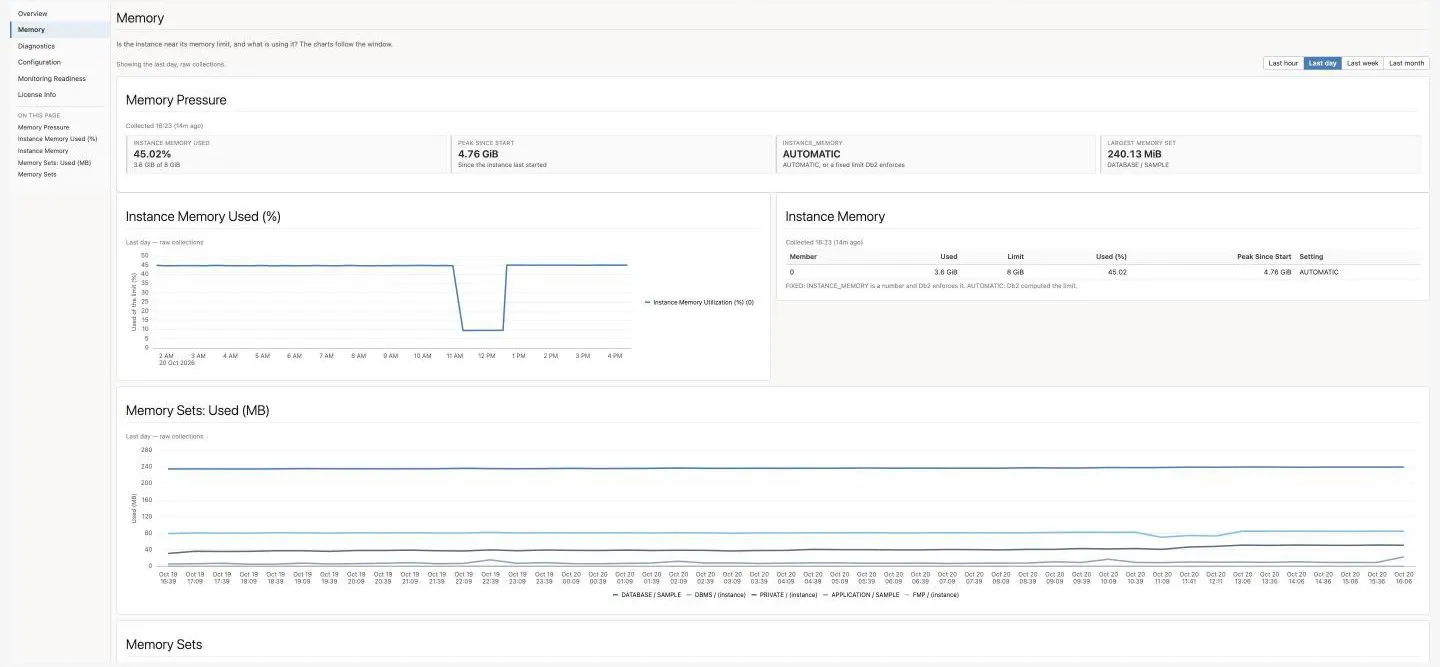Toggle DBMS / (instance) series in legend
Image resolution: width=1440 pixels, height=667 pixels.
[716, 594]
